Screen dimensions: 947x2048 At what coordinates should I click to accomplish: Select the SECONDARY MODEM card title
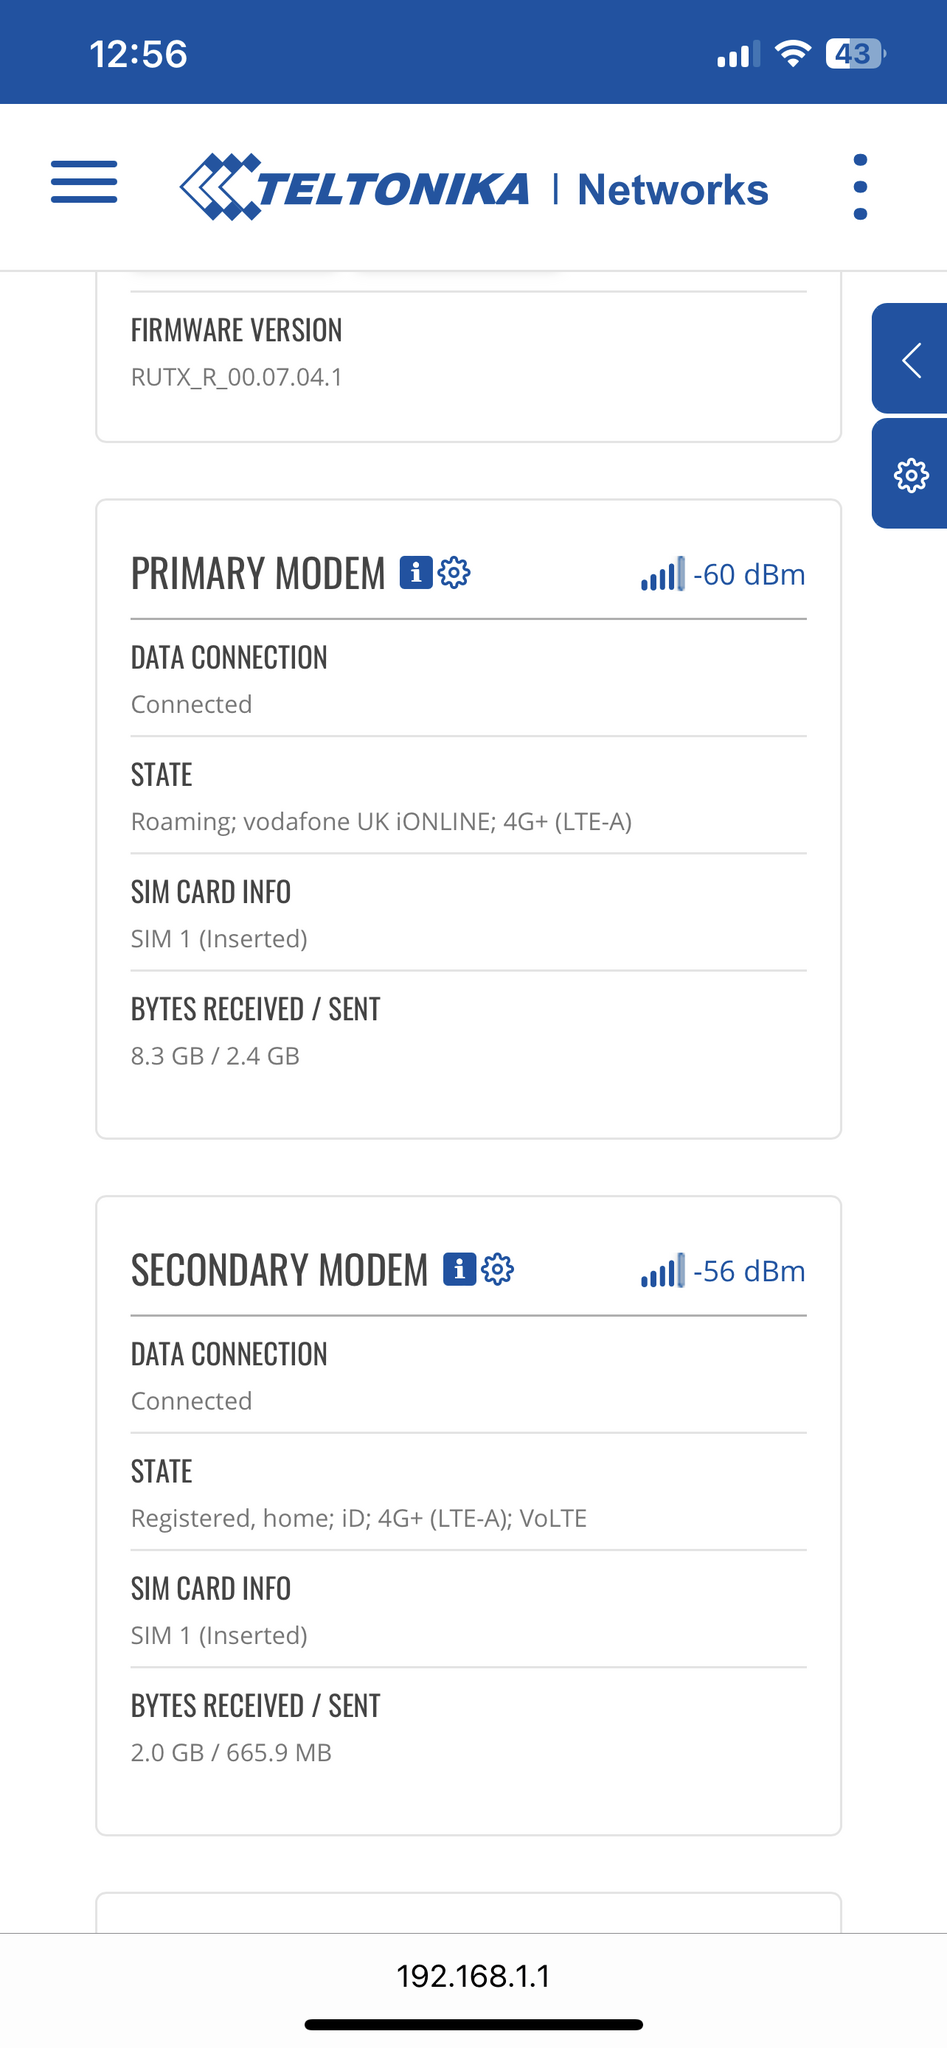[280, 1271]
